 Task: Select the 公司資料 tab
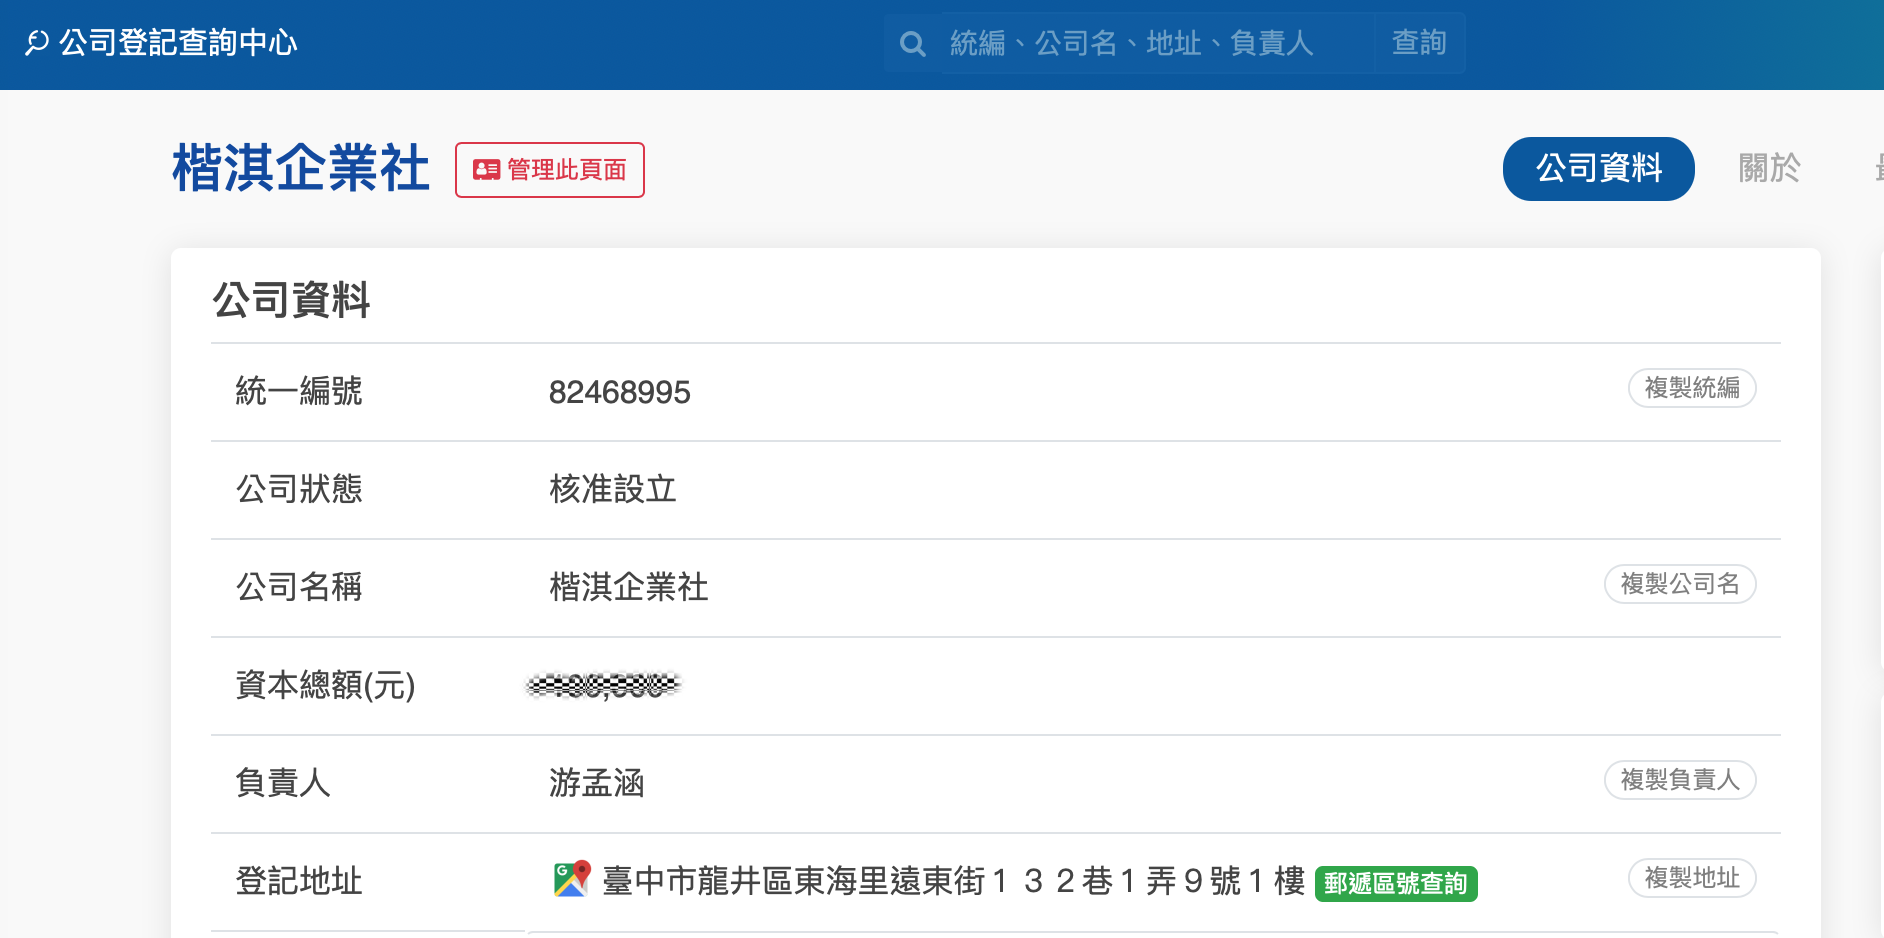click(1598, 168)
